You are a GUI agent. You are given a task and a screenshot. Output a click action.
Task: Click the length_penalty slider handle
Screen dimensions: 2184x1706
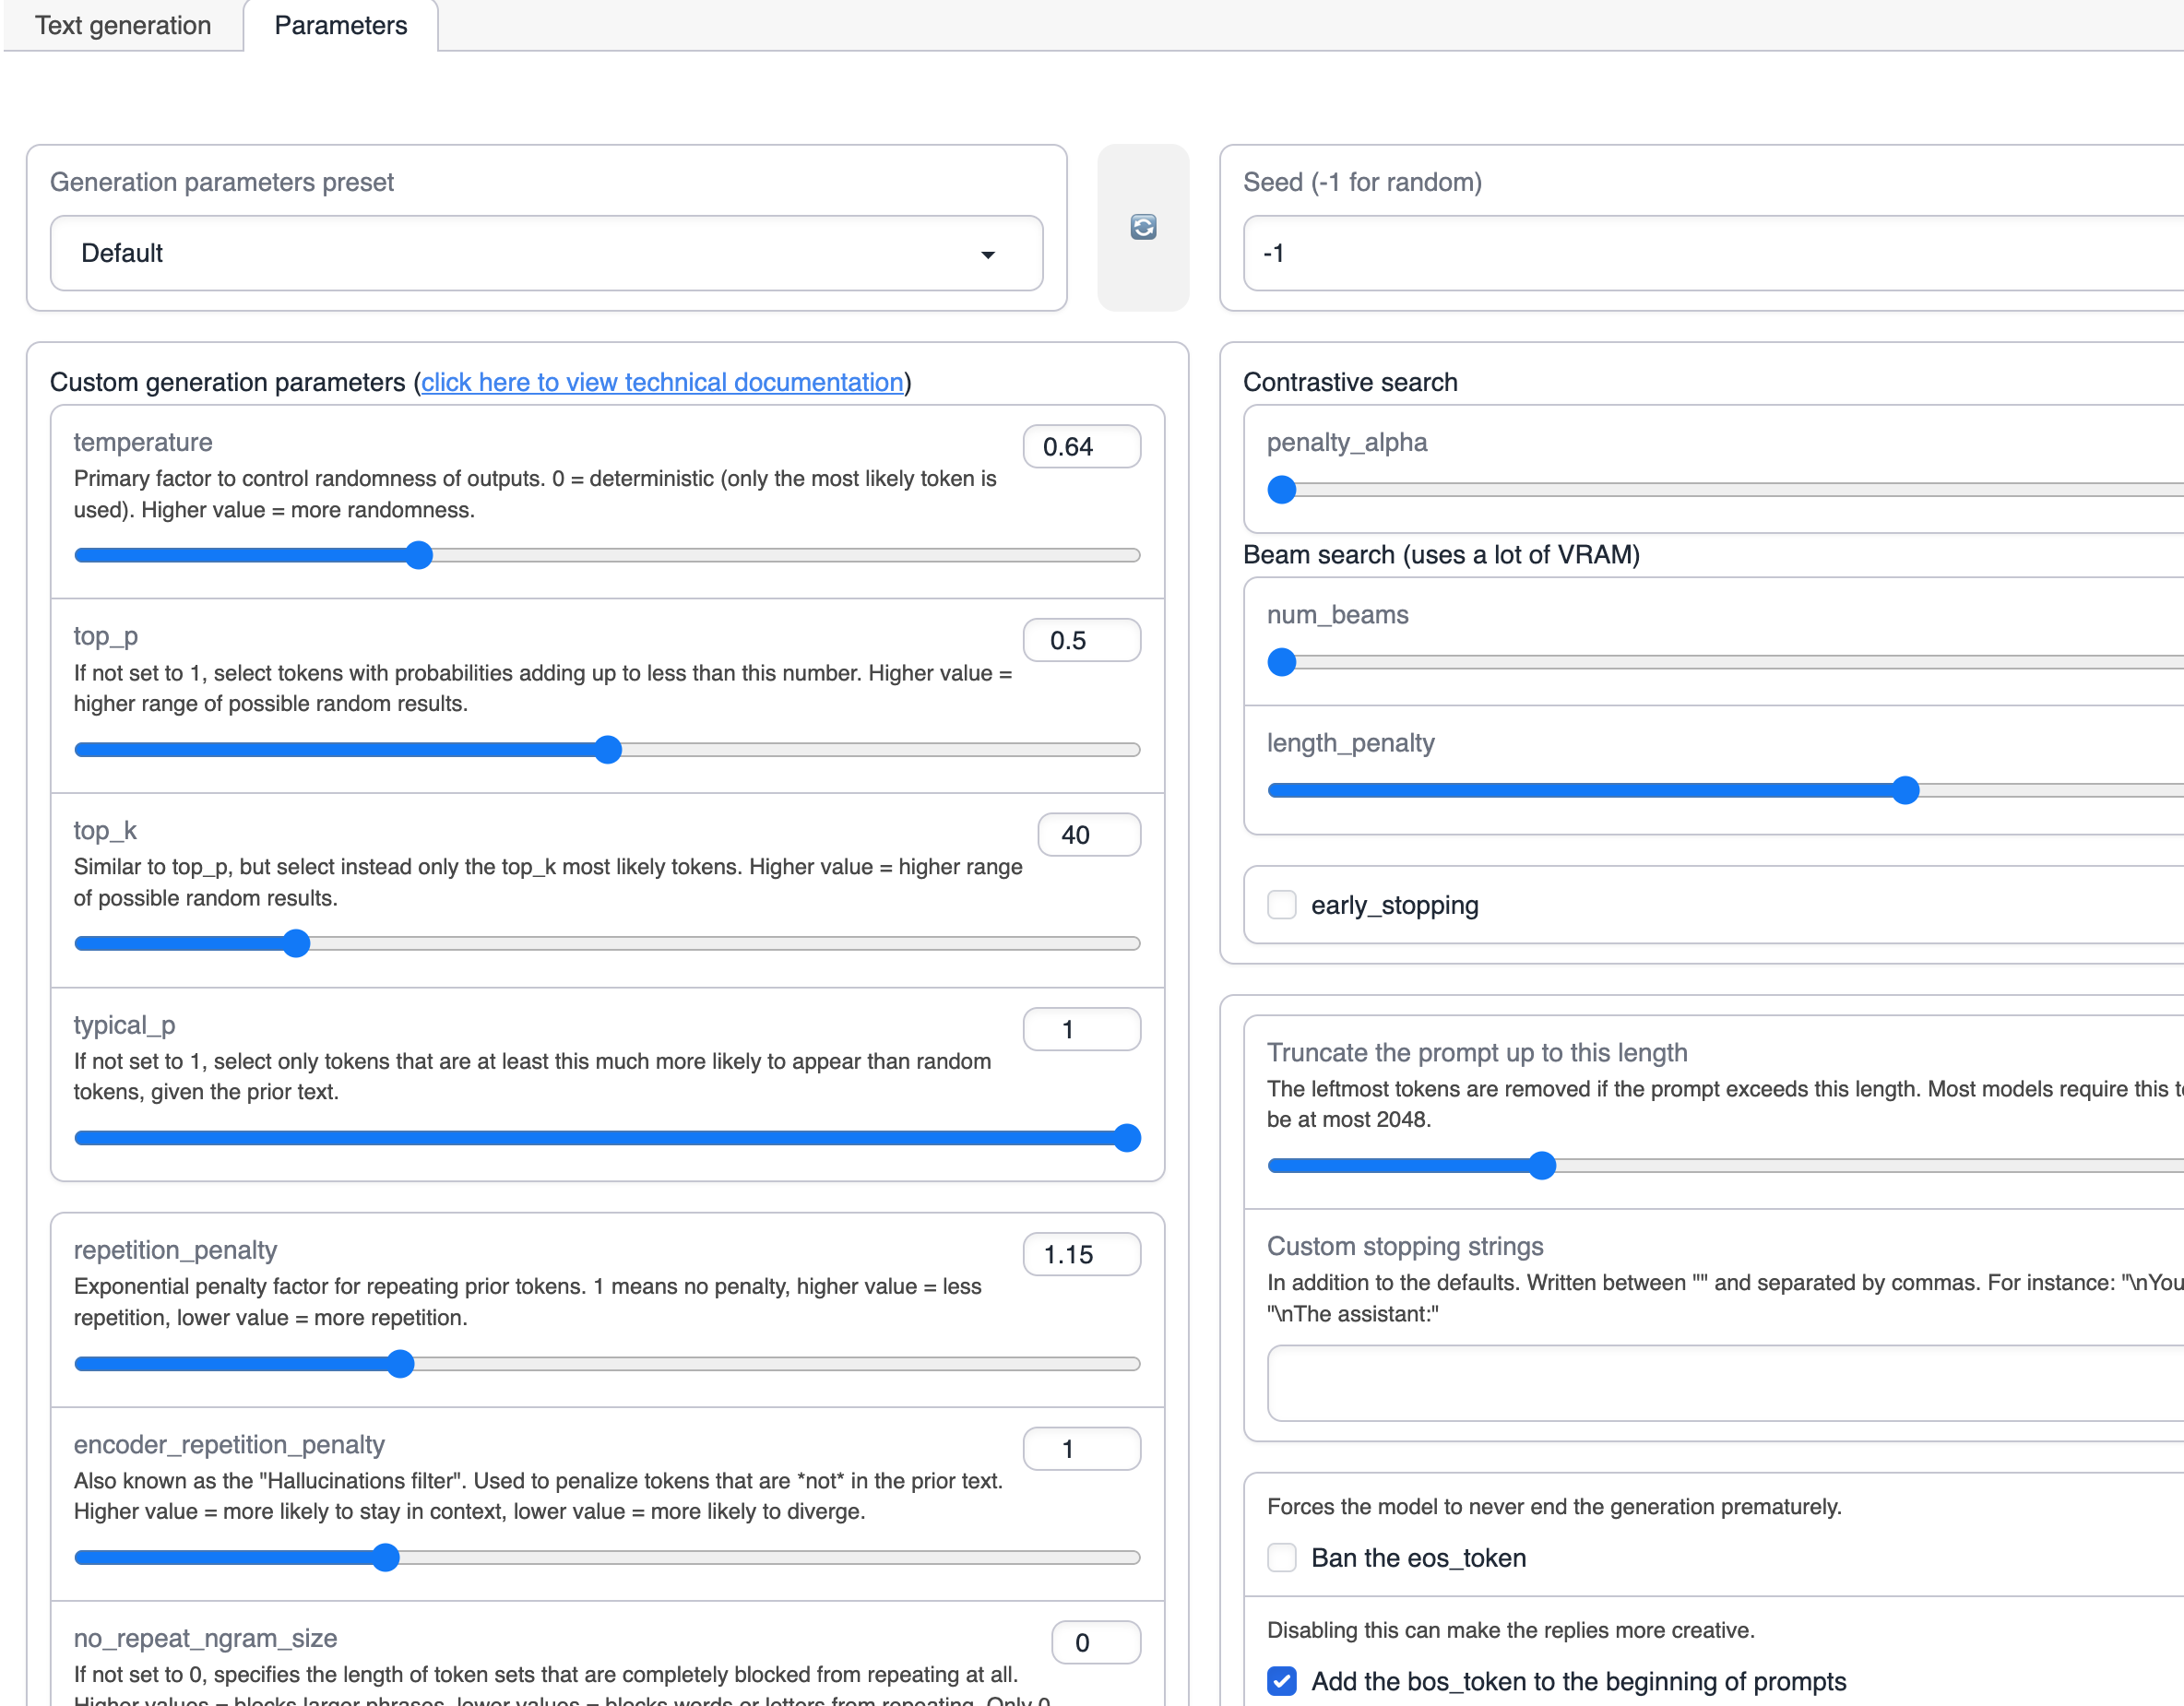click(x=1906, y=790)
